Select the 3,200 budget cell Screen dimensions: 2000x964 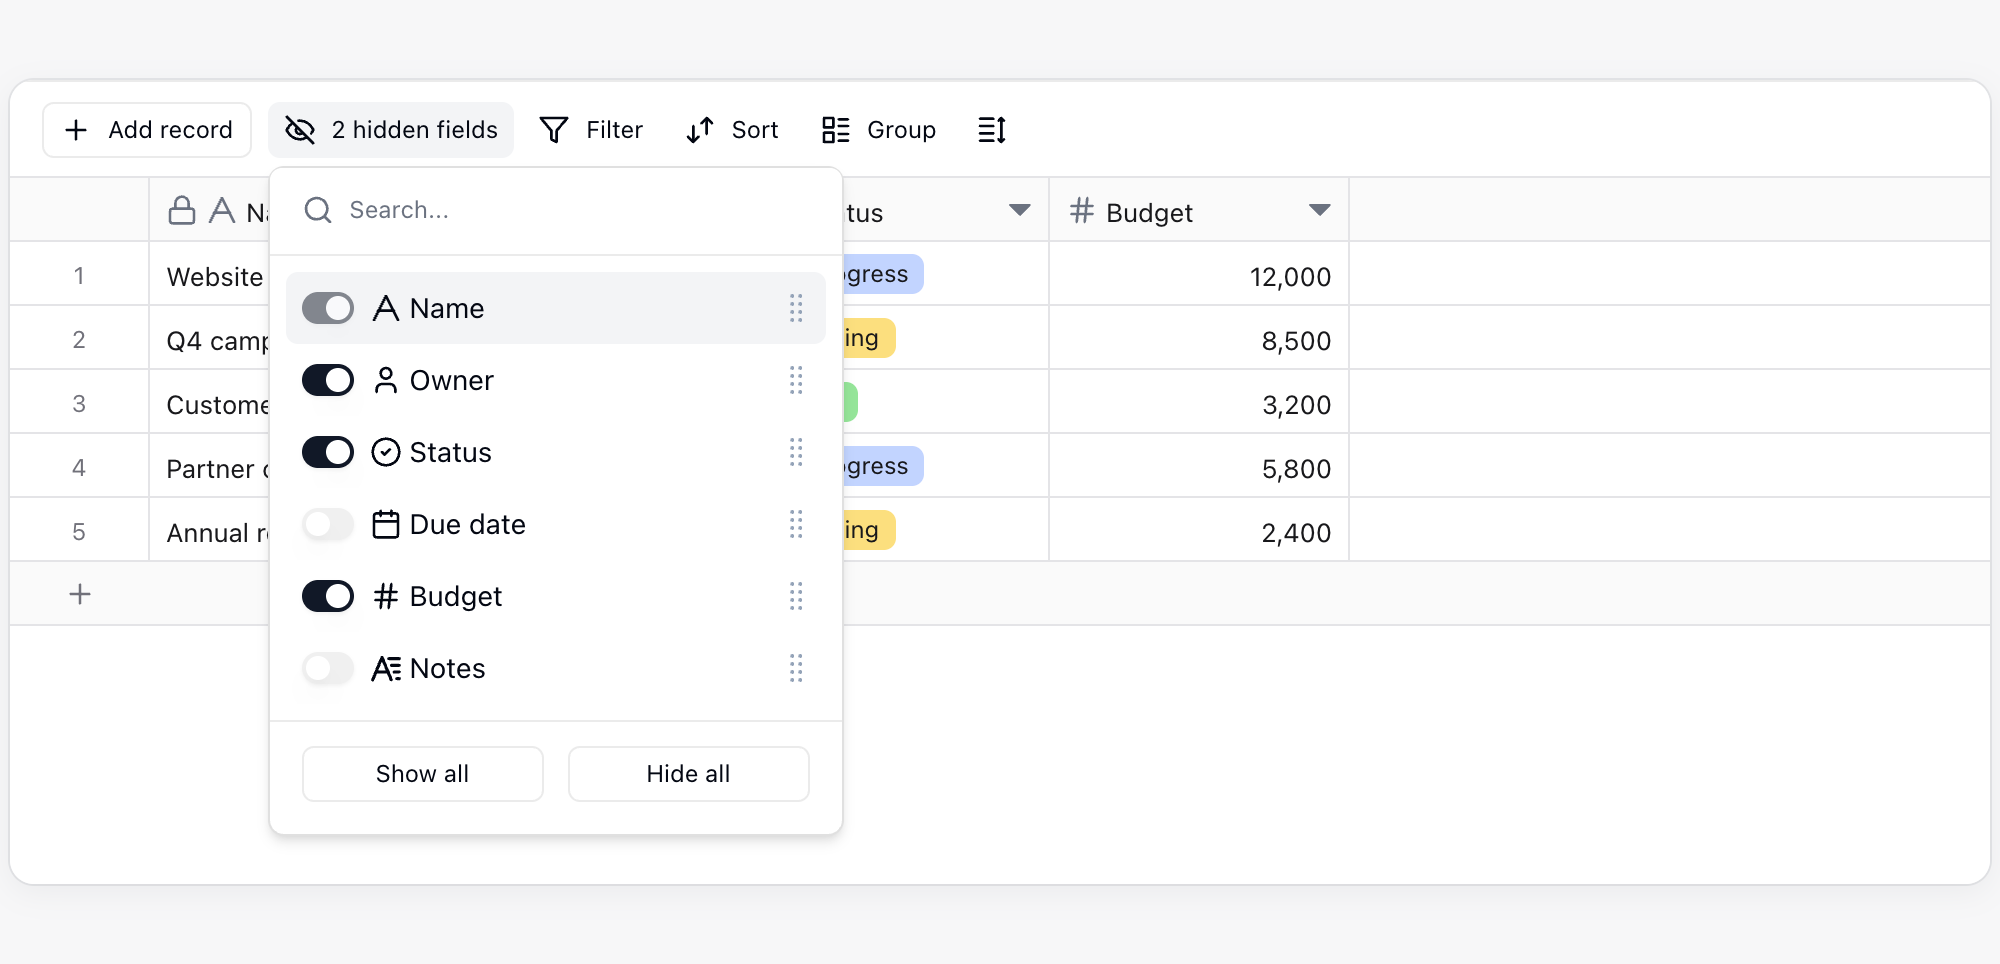(x=1199, y=402)
